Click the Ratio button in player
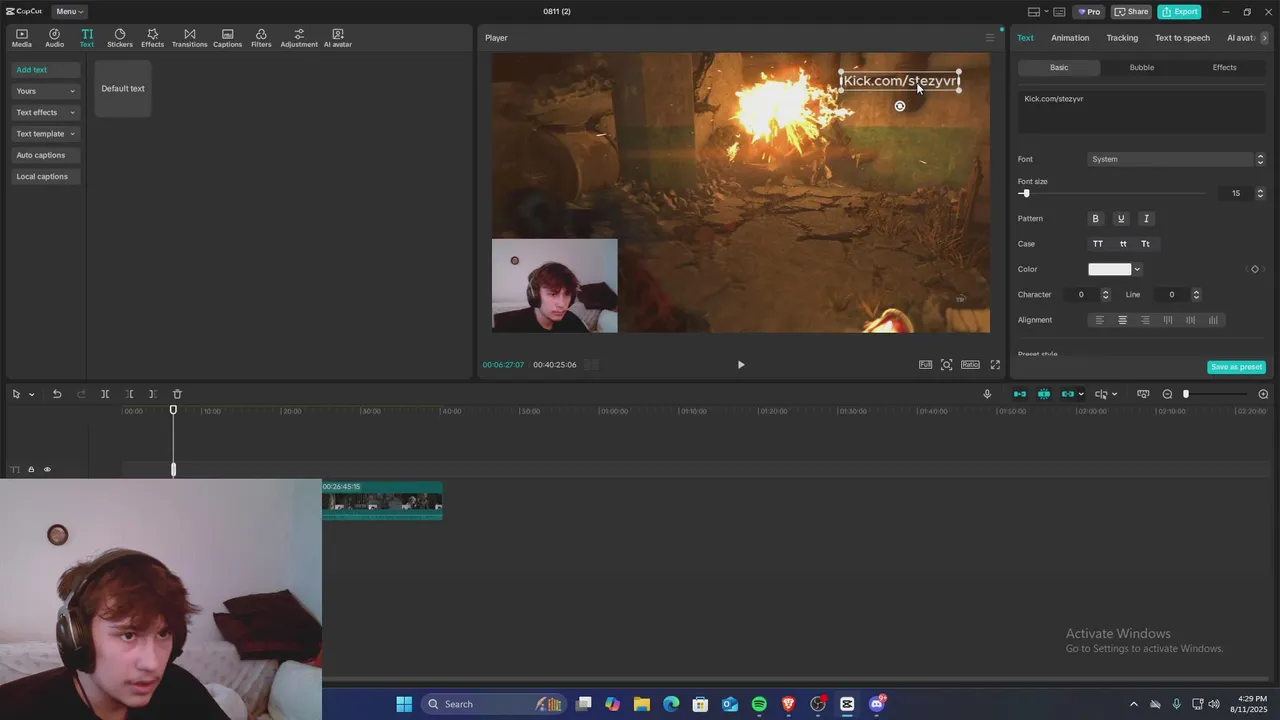 (970, 365)
